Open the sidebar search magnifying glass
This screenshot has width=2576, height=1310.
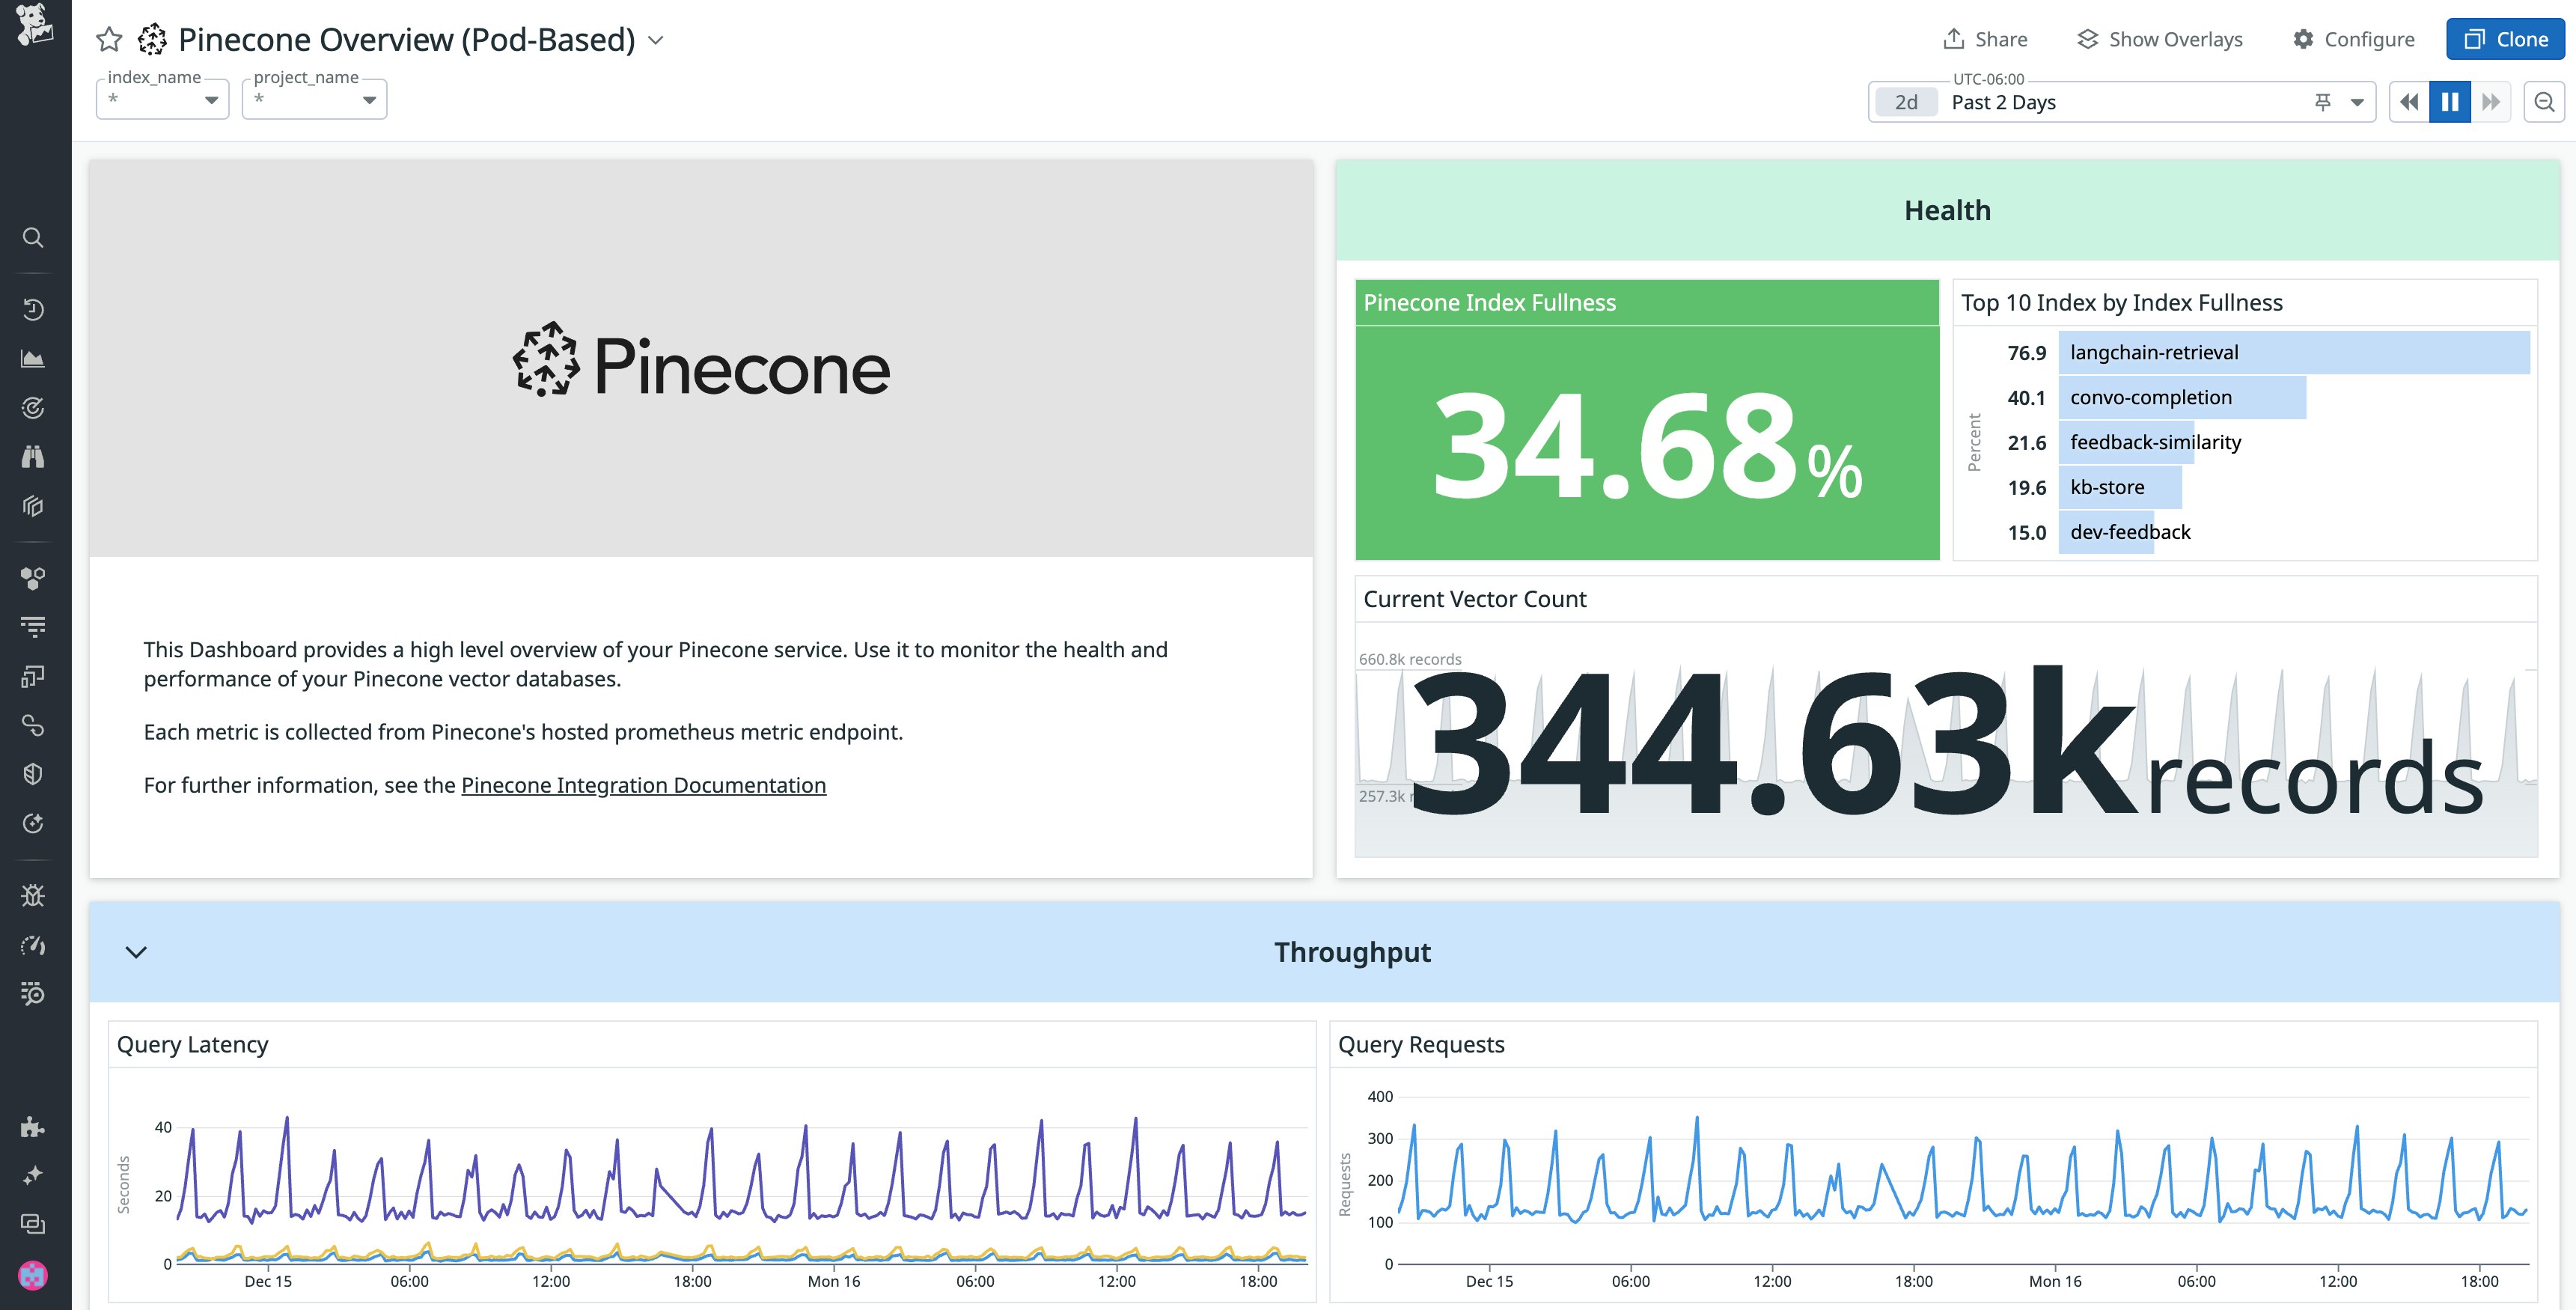(x=33, y=238)
